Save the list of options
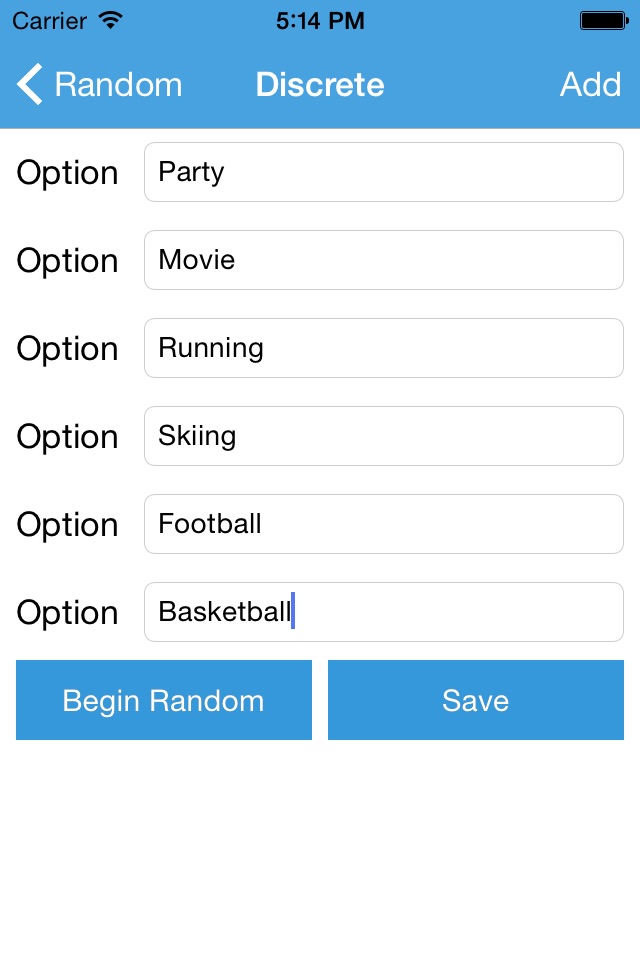Image resolution: width=640 pixels, height=960 pixels. click(476, 700)
